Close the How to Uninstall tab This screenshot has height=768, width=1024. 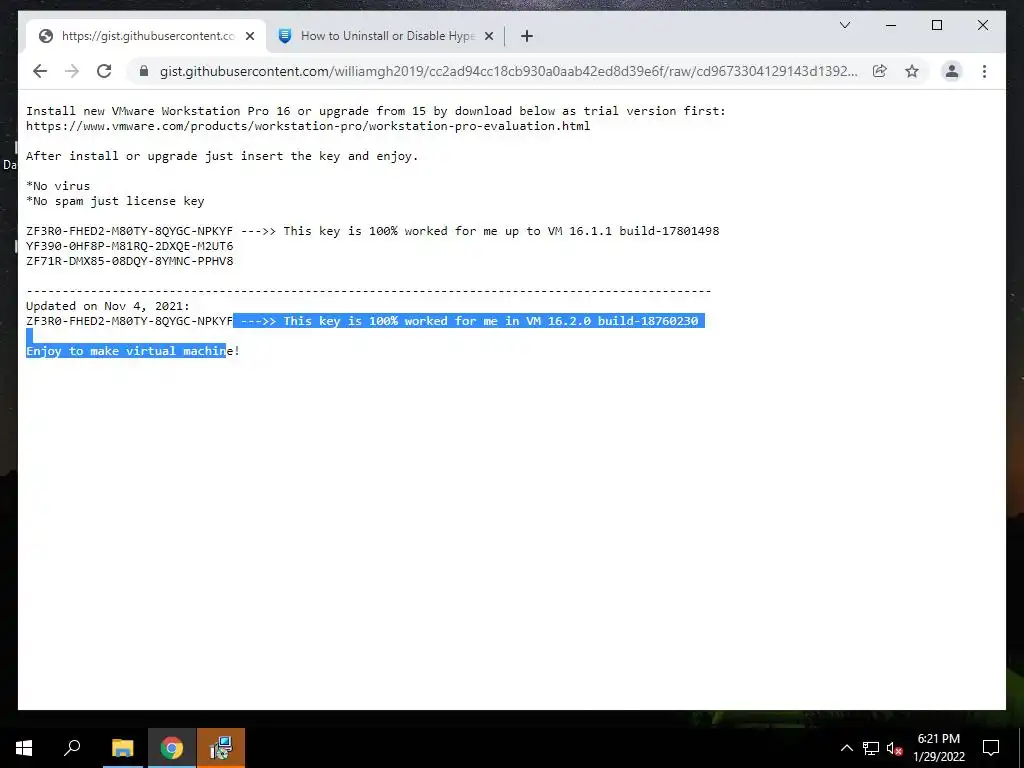pyautogui.click(x=489, y=36)
